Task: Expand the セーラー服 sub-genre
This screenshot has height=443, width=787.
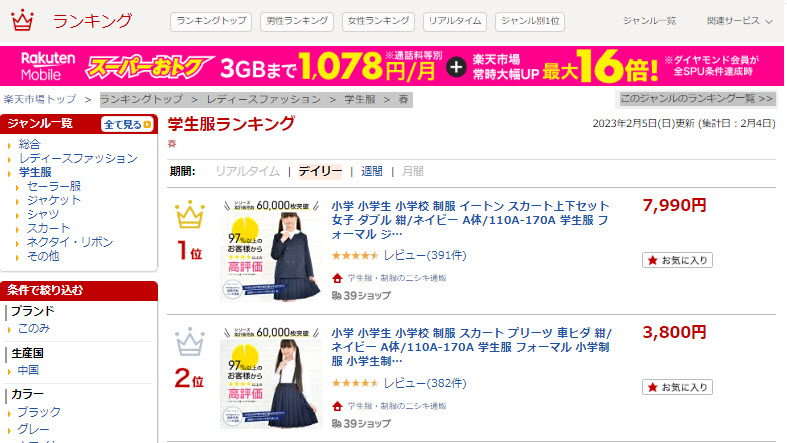Action: pyautogui.click(x=53, y=186)
